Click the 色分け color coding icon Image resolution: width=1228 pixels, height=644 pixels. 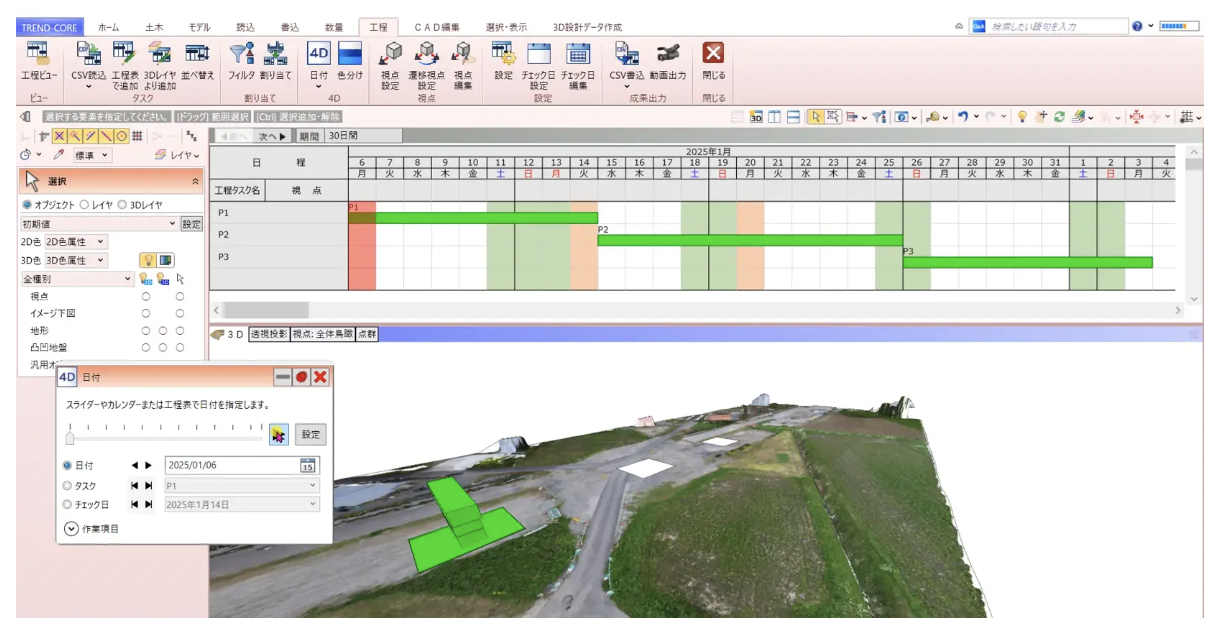[x=350, y=57]
